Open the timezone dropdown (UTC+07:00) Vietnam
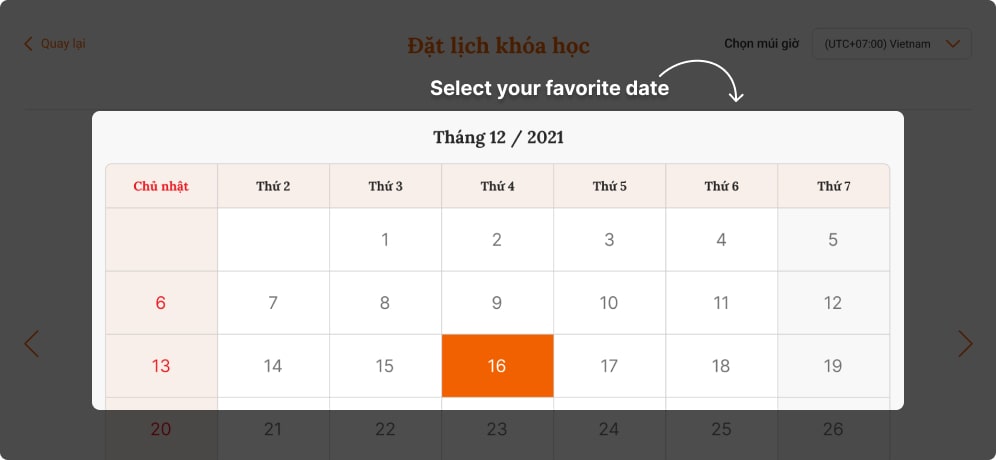This screenshot has height=460, width=996. [892, 44]
